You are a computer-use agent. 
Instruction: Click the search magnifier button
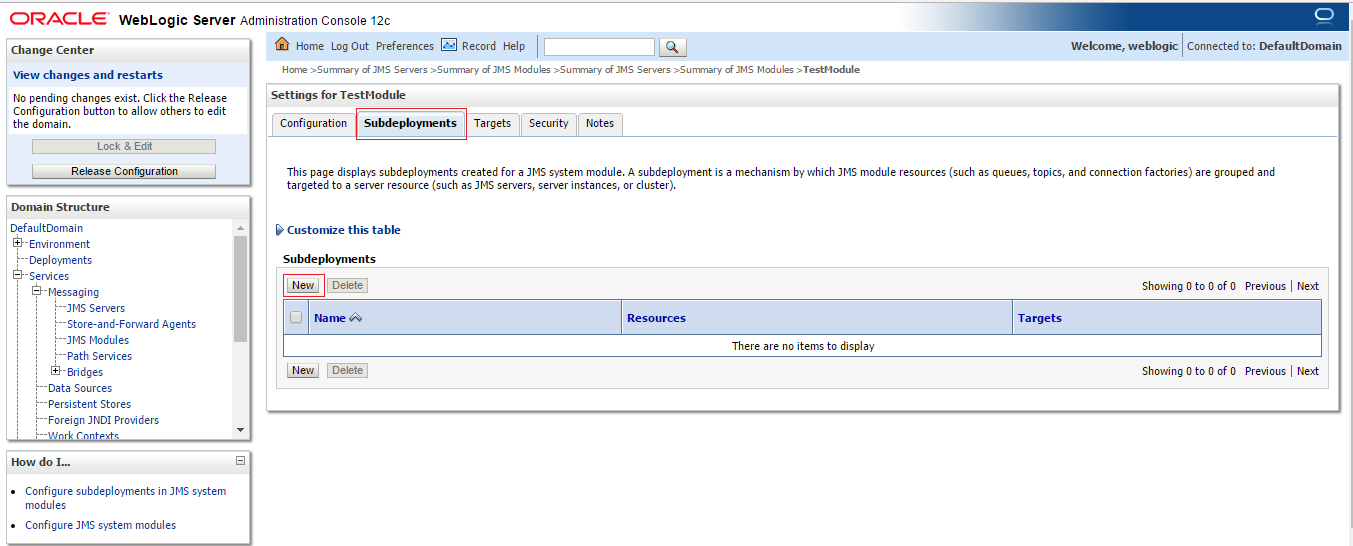[x=673, y=47]
